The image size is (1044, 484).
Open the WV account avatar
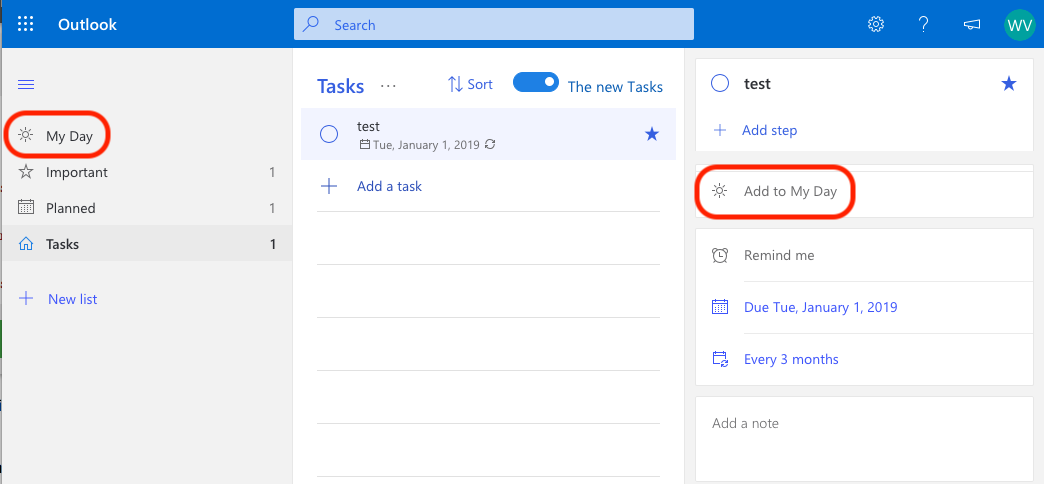click(1020, 25)
